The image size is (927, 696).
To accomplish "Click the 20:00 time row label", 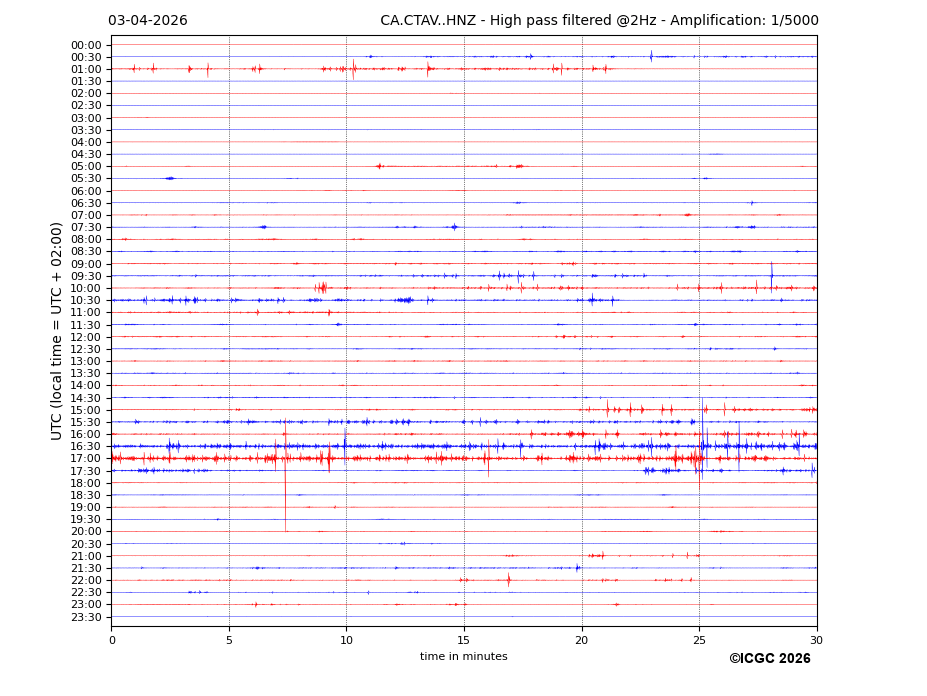I will coord(86,532).
